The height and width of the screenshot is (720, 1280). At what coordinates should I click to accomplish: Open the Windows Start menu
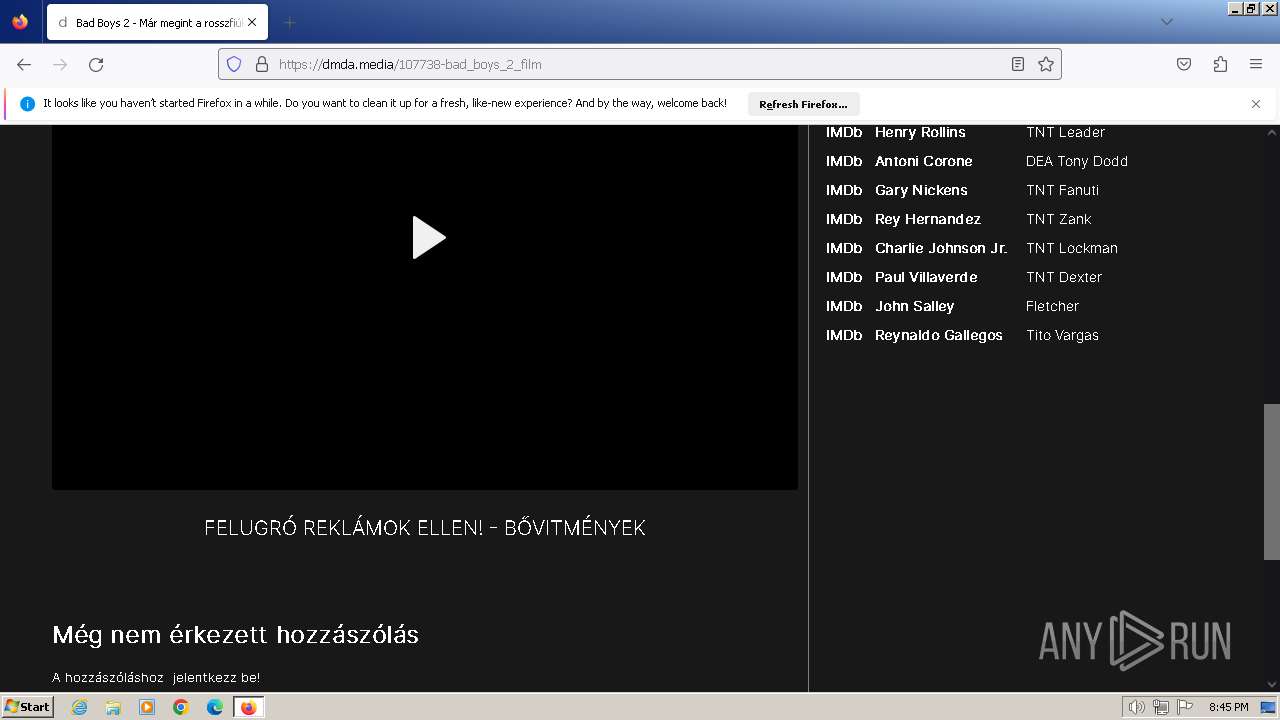pyautogui.click(x=28, y=707)
